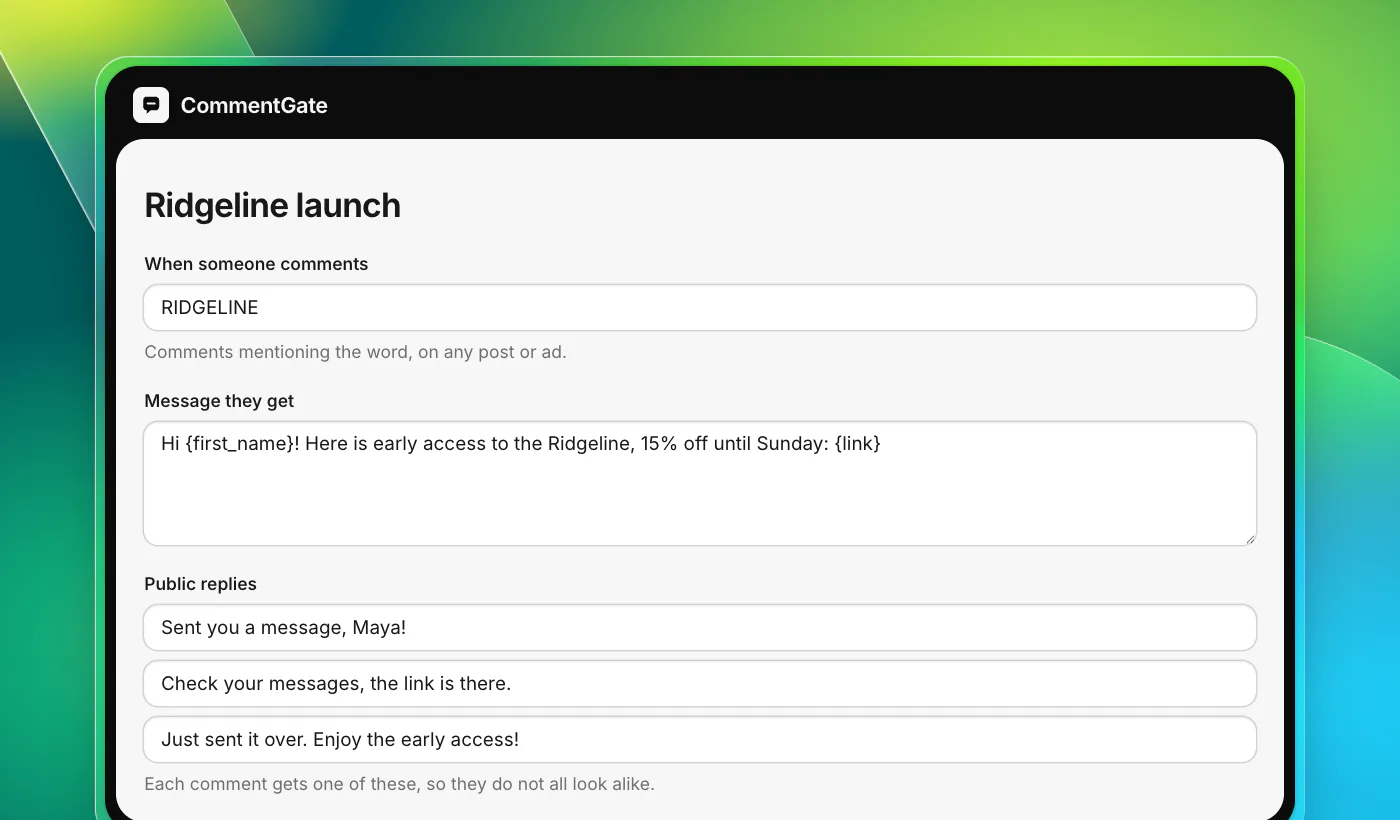The height and width of the screenshot is (820, 1400).
Task: Edit the 'Sent you a message, Maya!' reply
Action: tap(700, 627)
